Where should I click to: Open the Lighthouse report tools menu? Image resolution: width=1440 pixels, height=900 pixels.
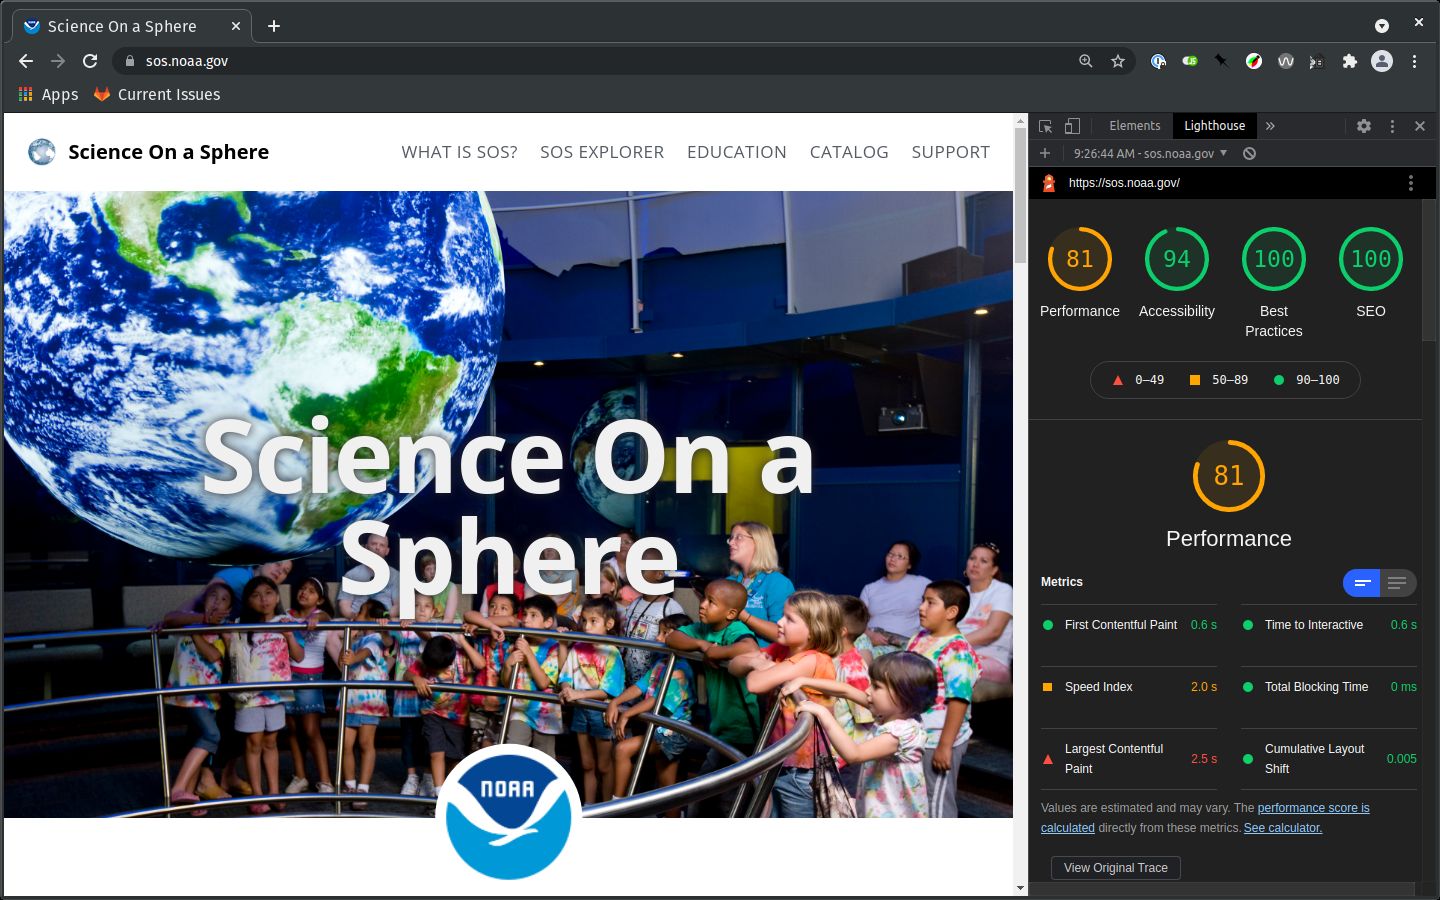[1411, 183]
